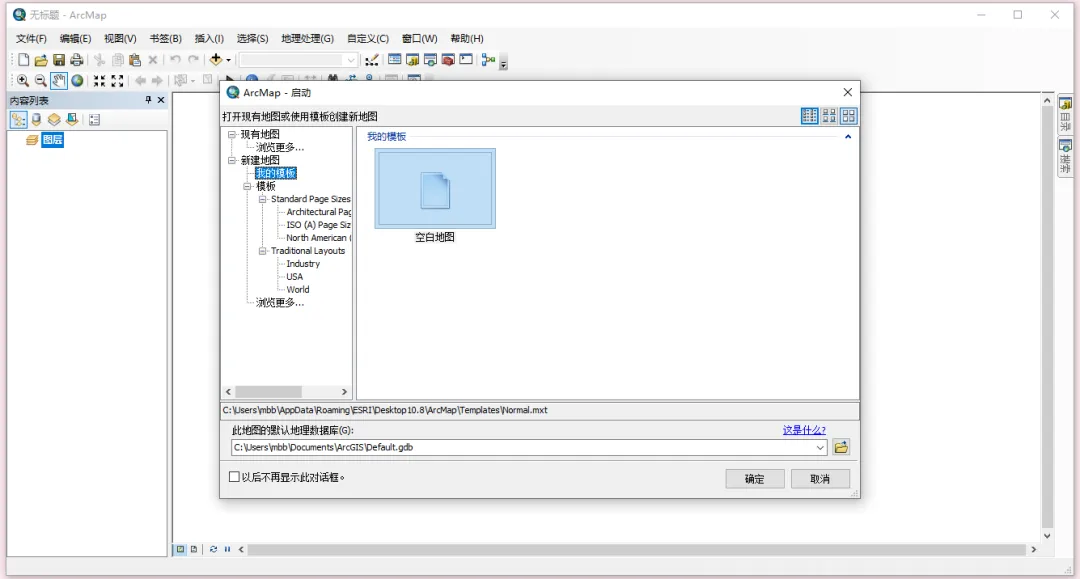Click the Redo arrow icon
Viewport: 1080px width, 579px height.
194,60
